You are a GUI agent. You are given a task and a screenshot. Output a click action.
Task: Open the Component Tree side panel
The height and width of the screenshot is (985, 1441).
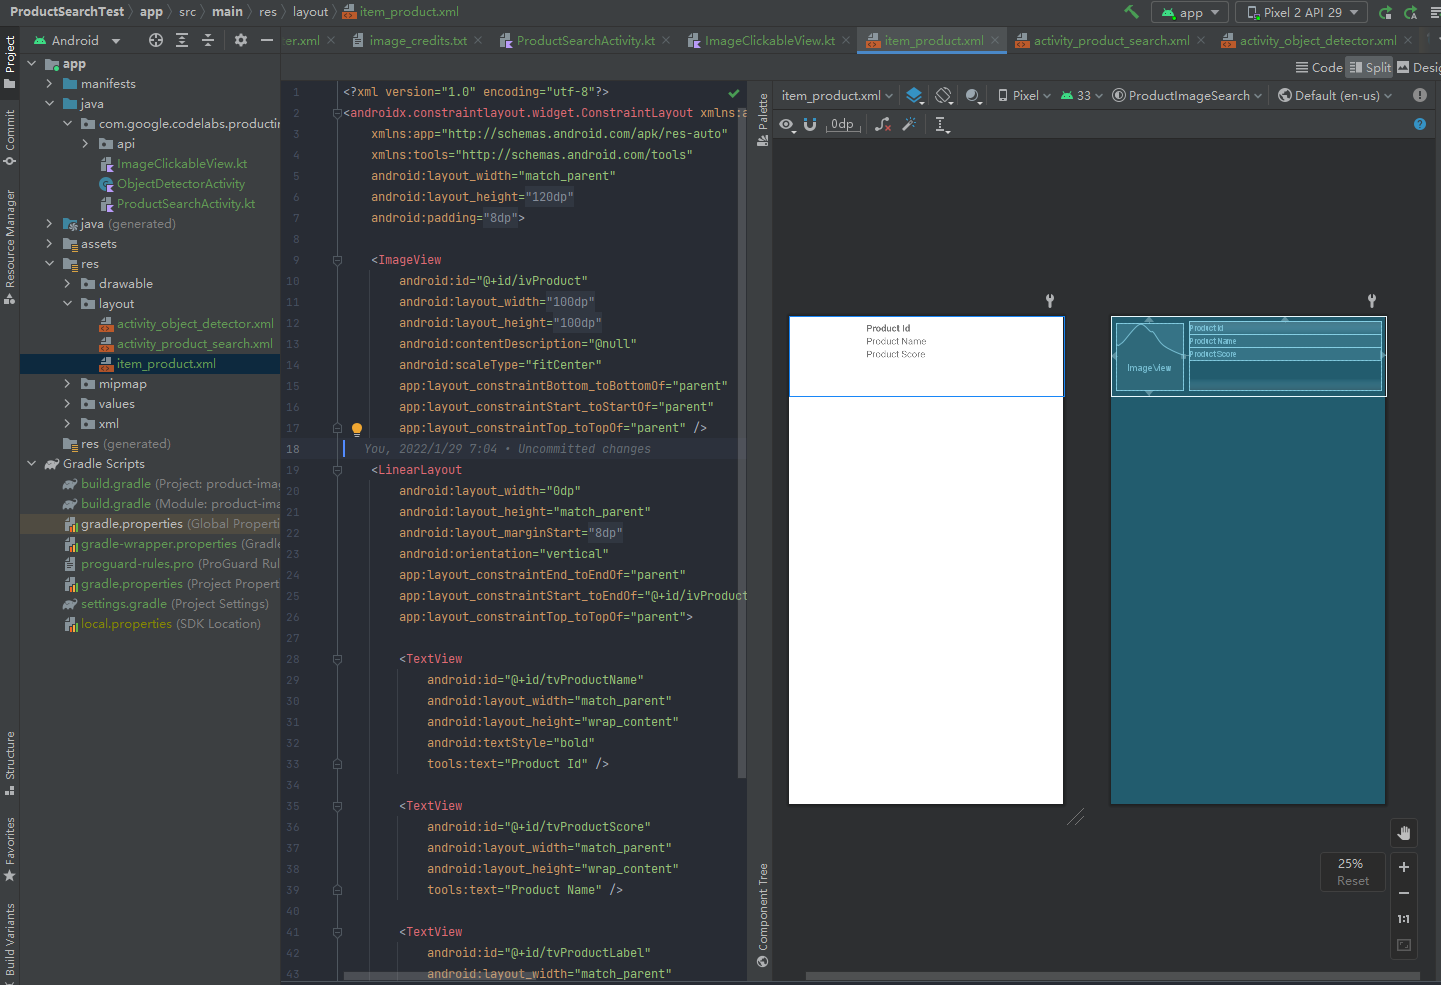coord(763,915)
